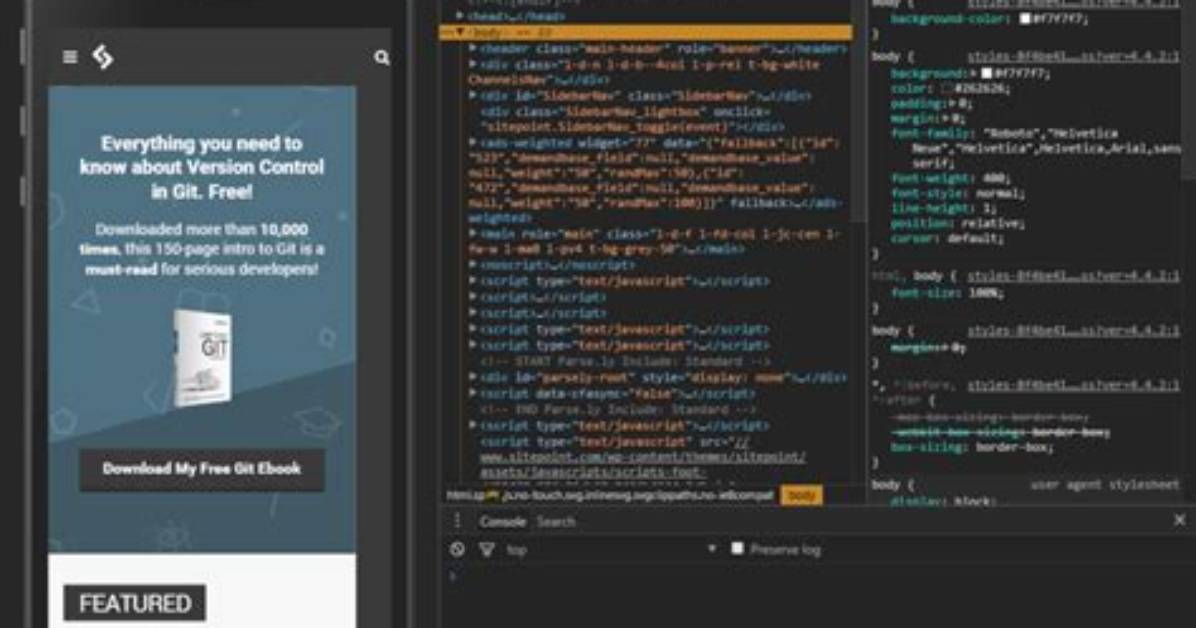Select the END Parse.ly Include comment line
This screenshot has height=628, width=1196.
click(x=618, y=410)
